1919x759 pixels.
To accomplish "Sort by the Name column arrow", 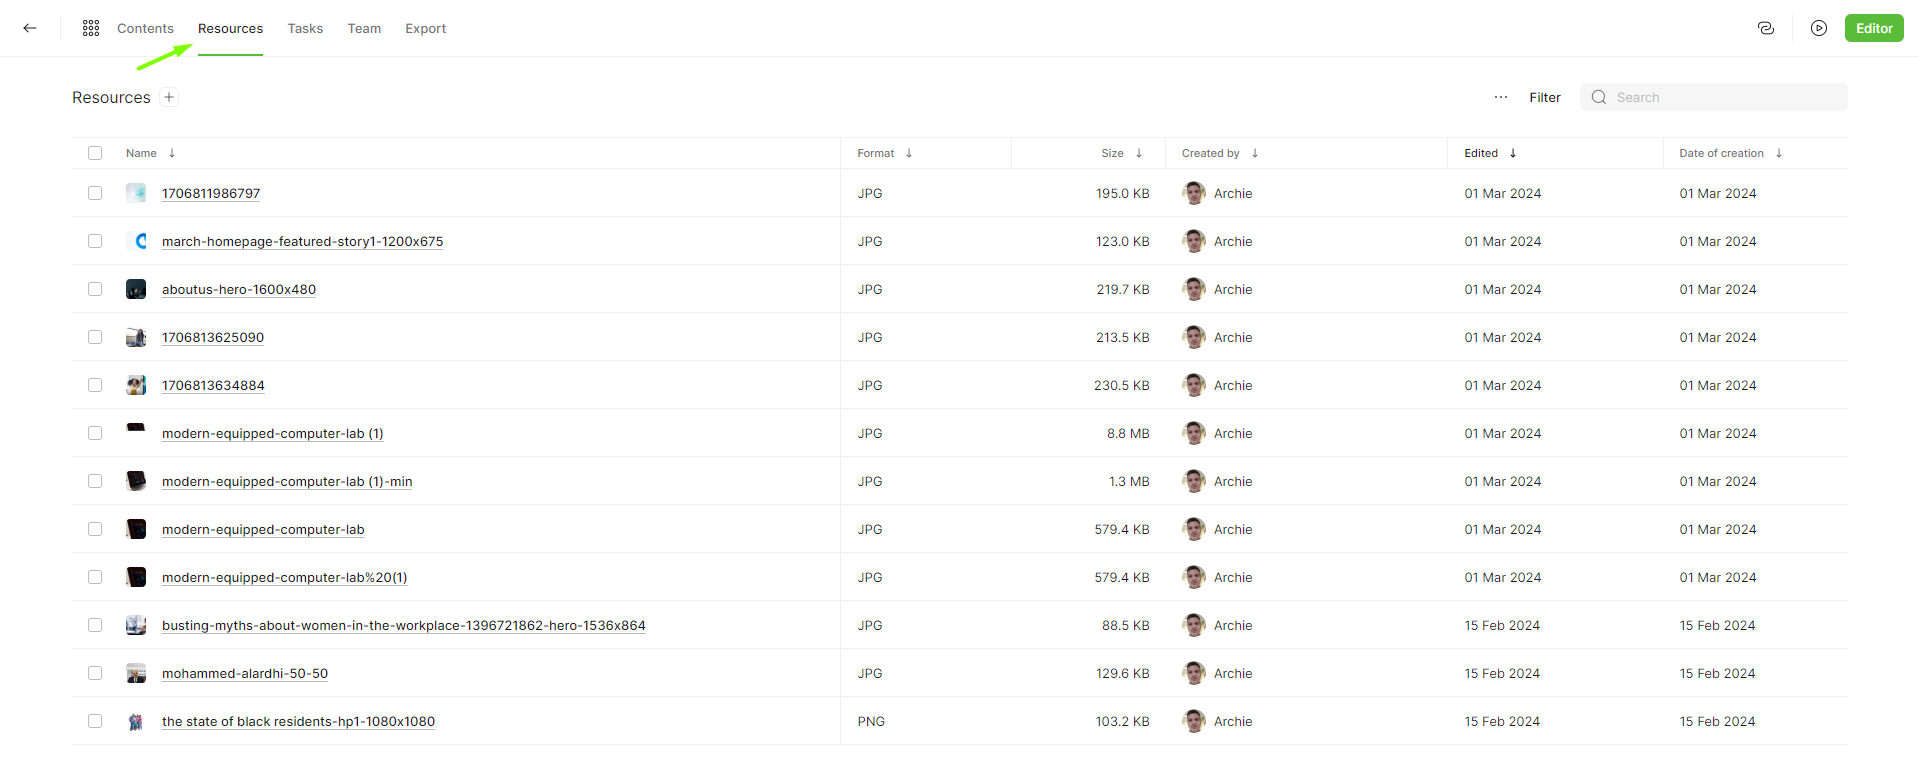I will 172,153.
